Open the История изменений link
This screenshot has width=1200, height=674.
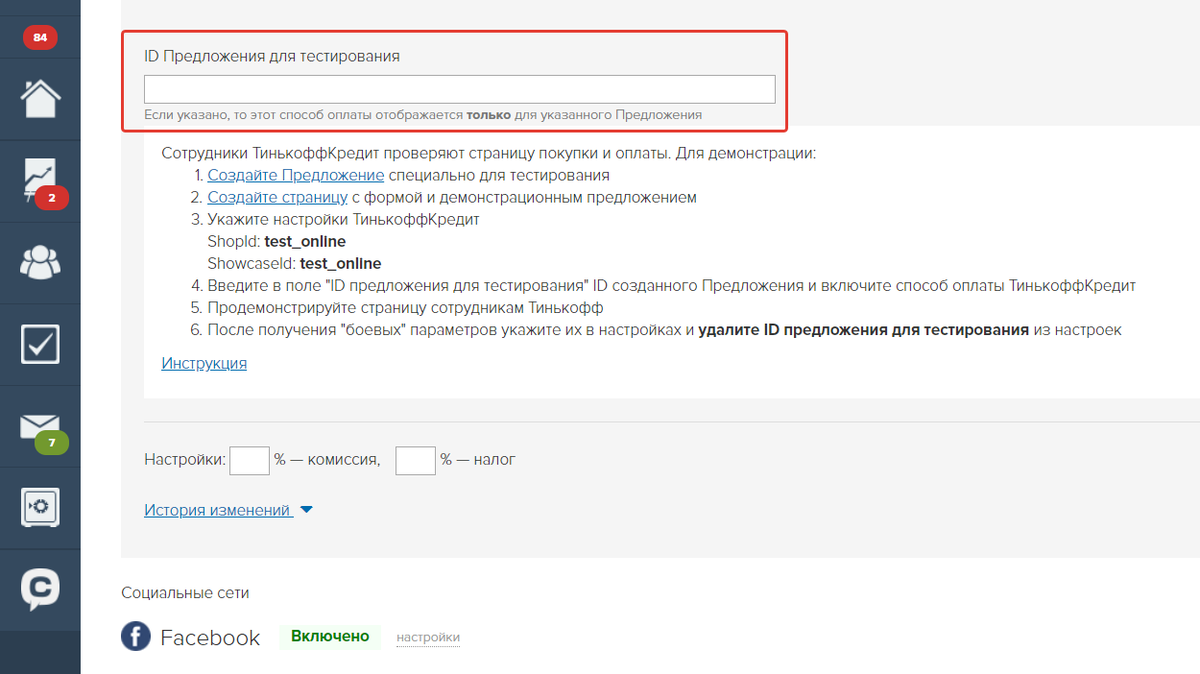[217, 510]
